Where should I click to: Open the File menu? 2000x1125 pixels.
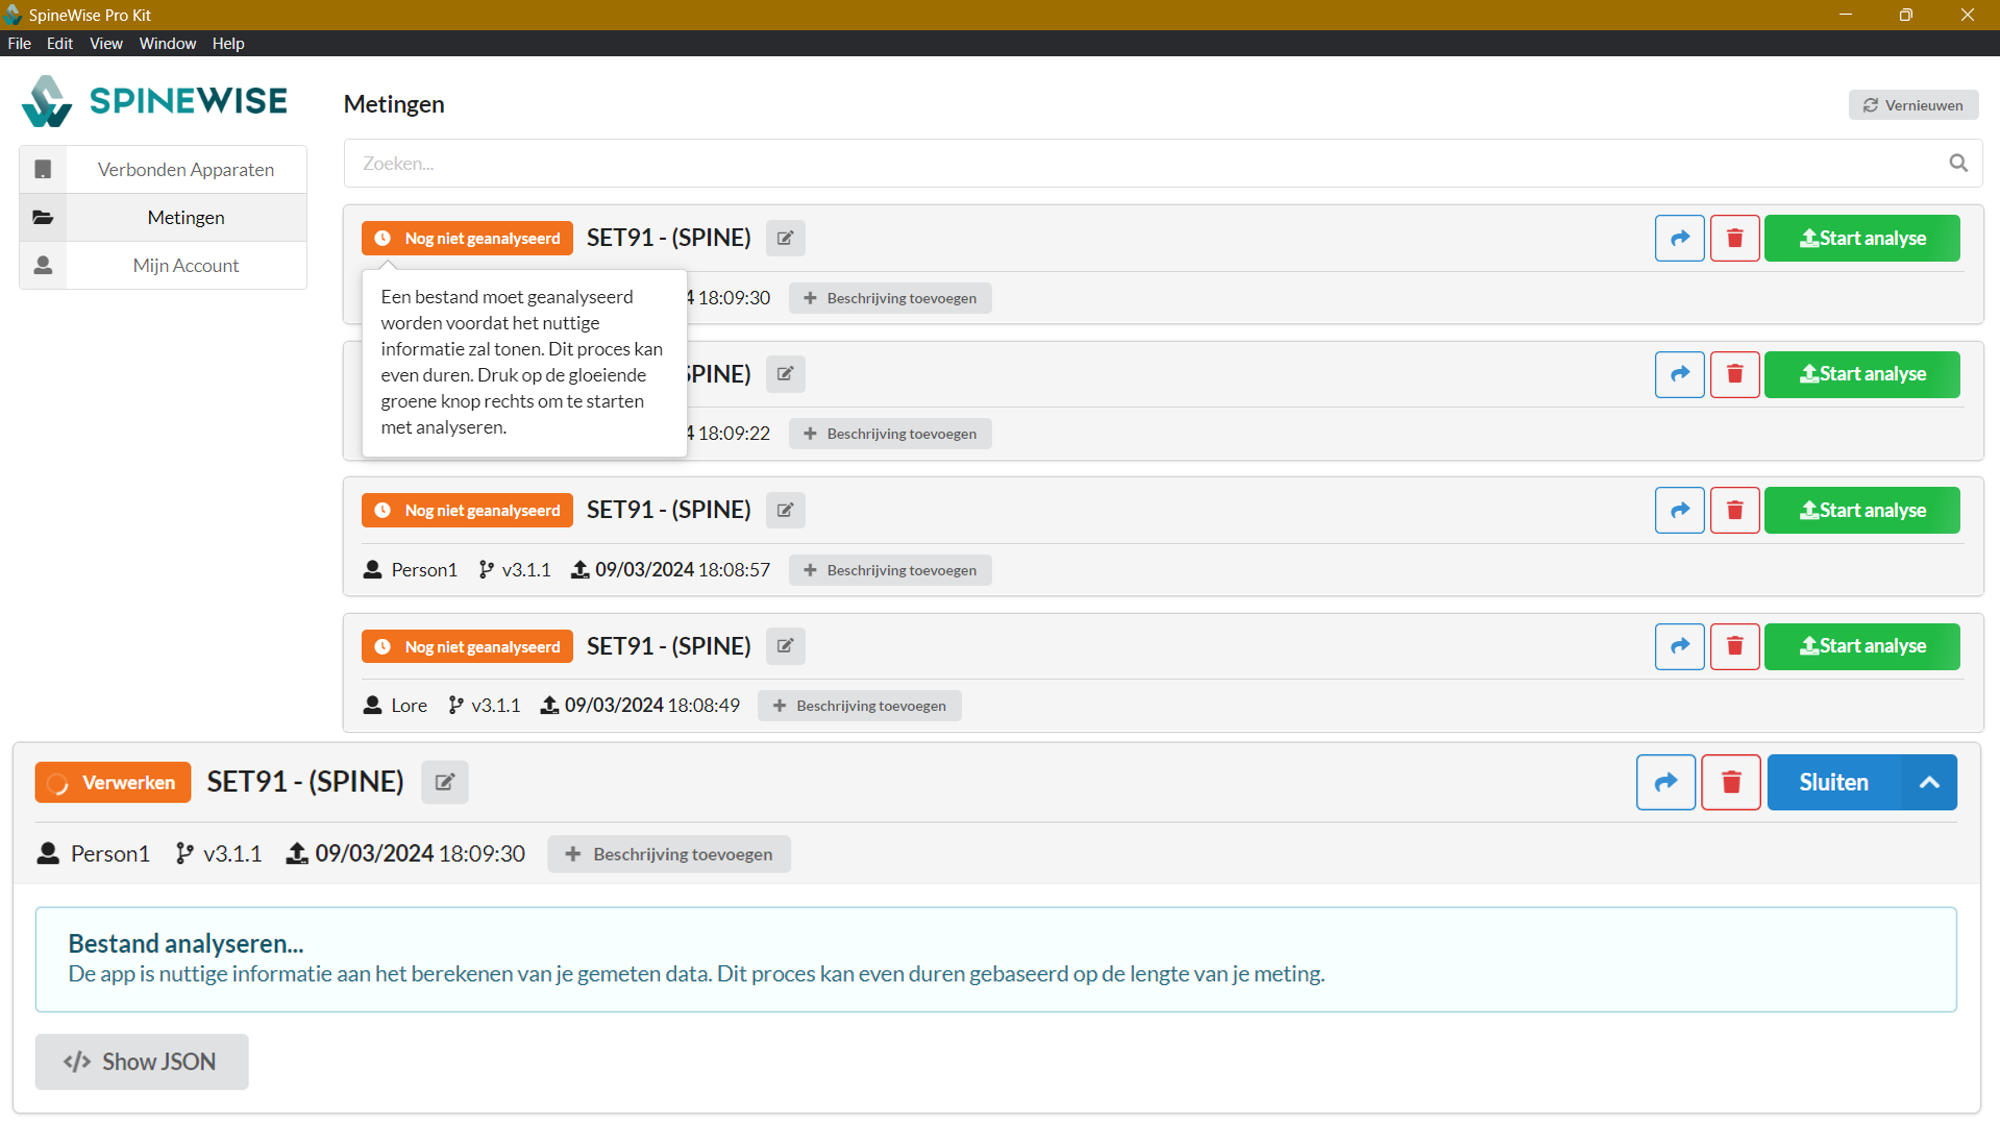pos(19,43)
